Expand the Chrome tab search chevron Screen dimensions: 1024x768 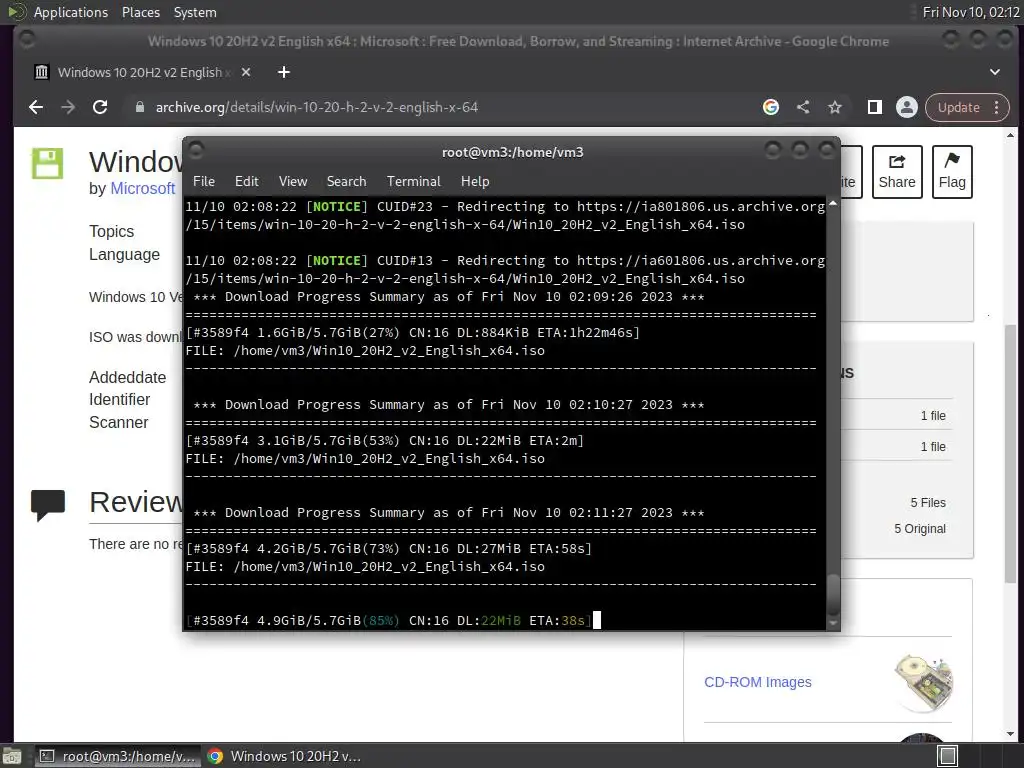995,72
